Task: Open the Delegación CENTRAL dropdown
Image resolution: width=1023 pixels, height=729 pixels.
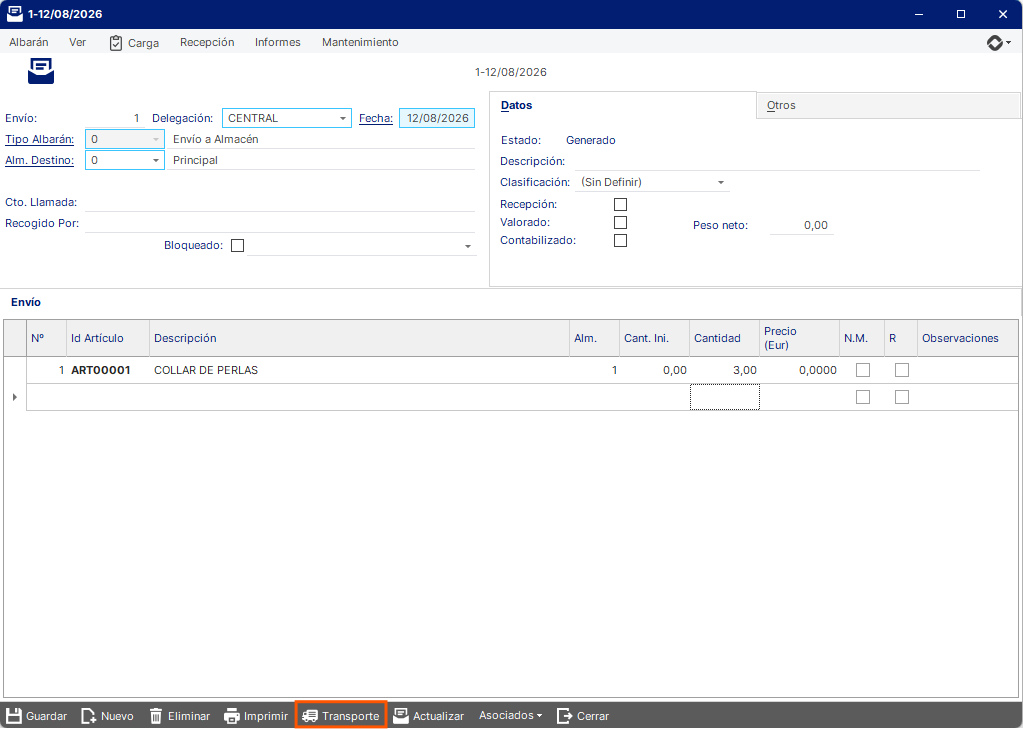Action: [x=343, y=118]
